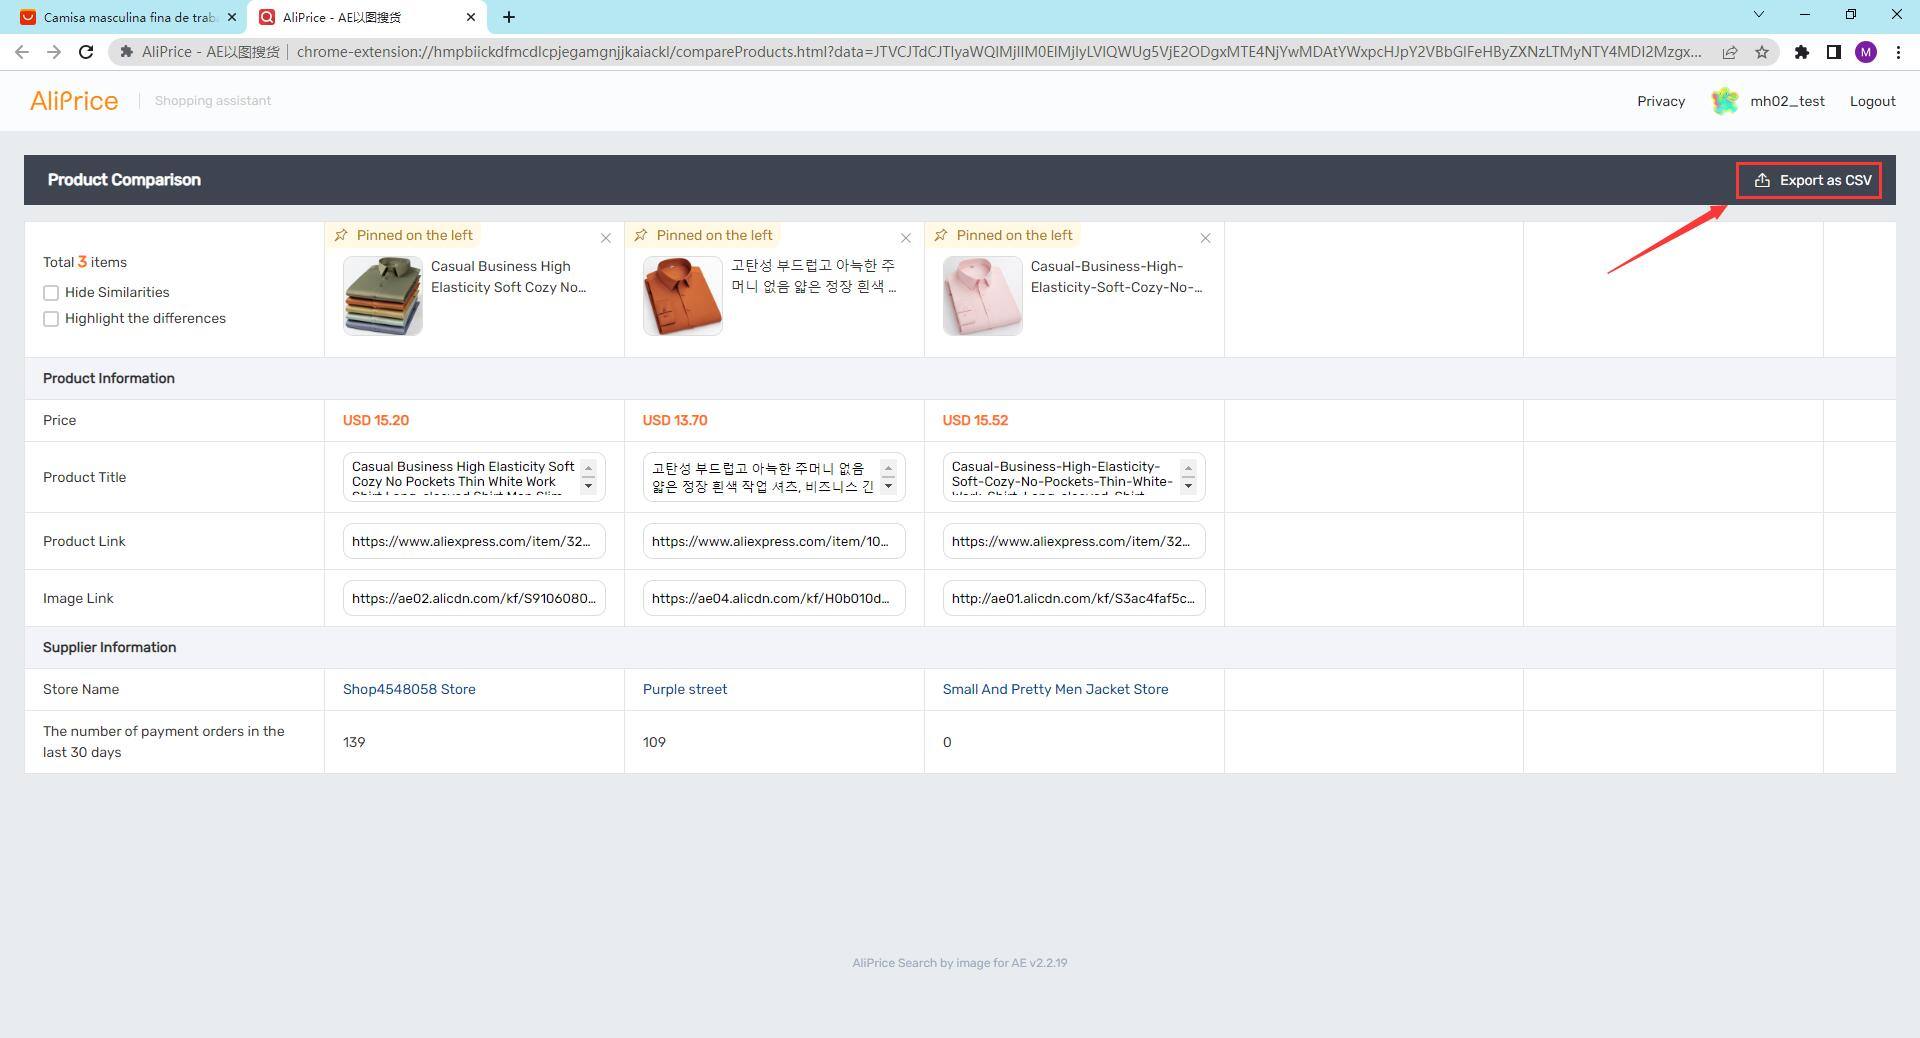Click the mh02_test username
The width and height of the screenshot is (1920, 1038).
pos(1787,101)
